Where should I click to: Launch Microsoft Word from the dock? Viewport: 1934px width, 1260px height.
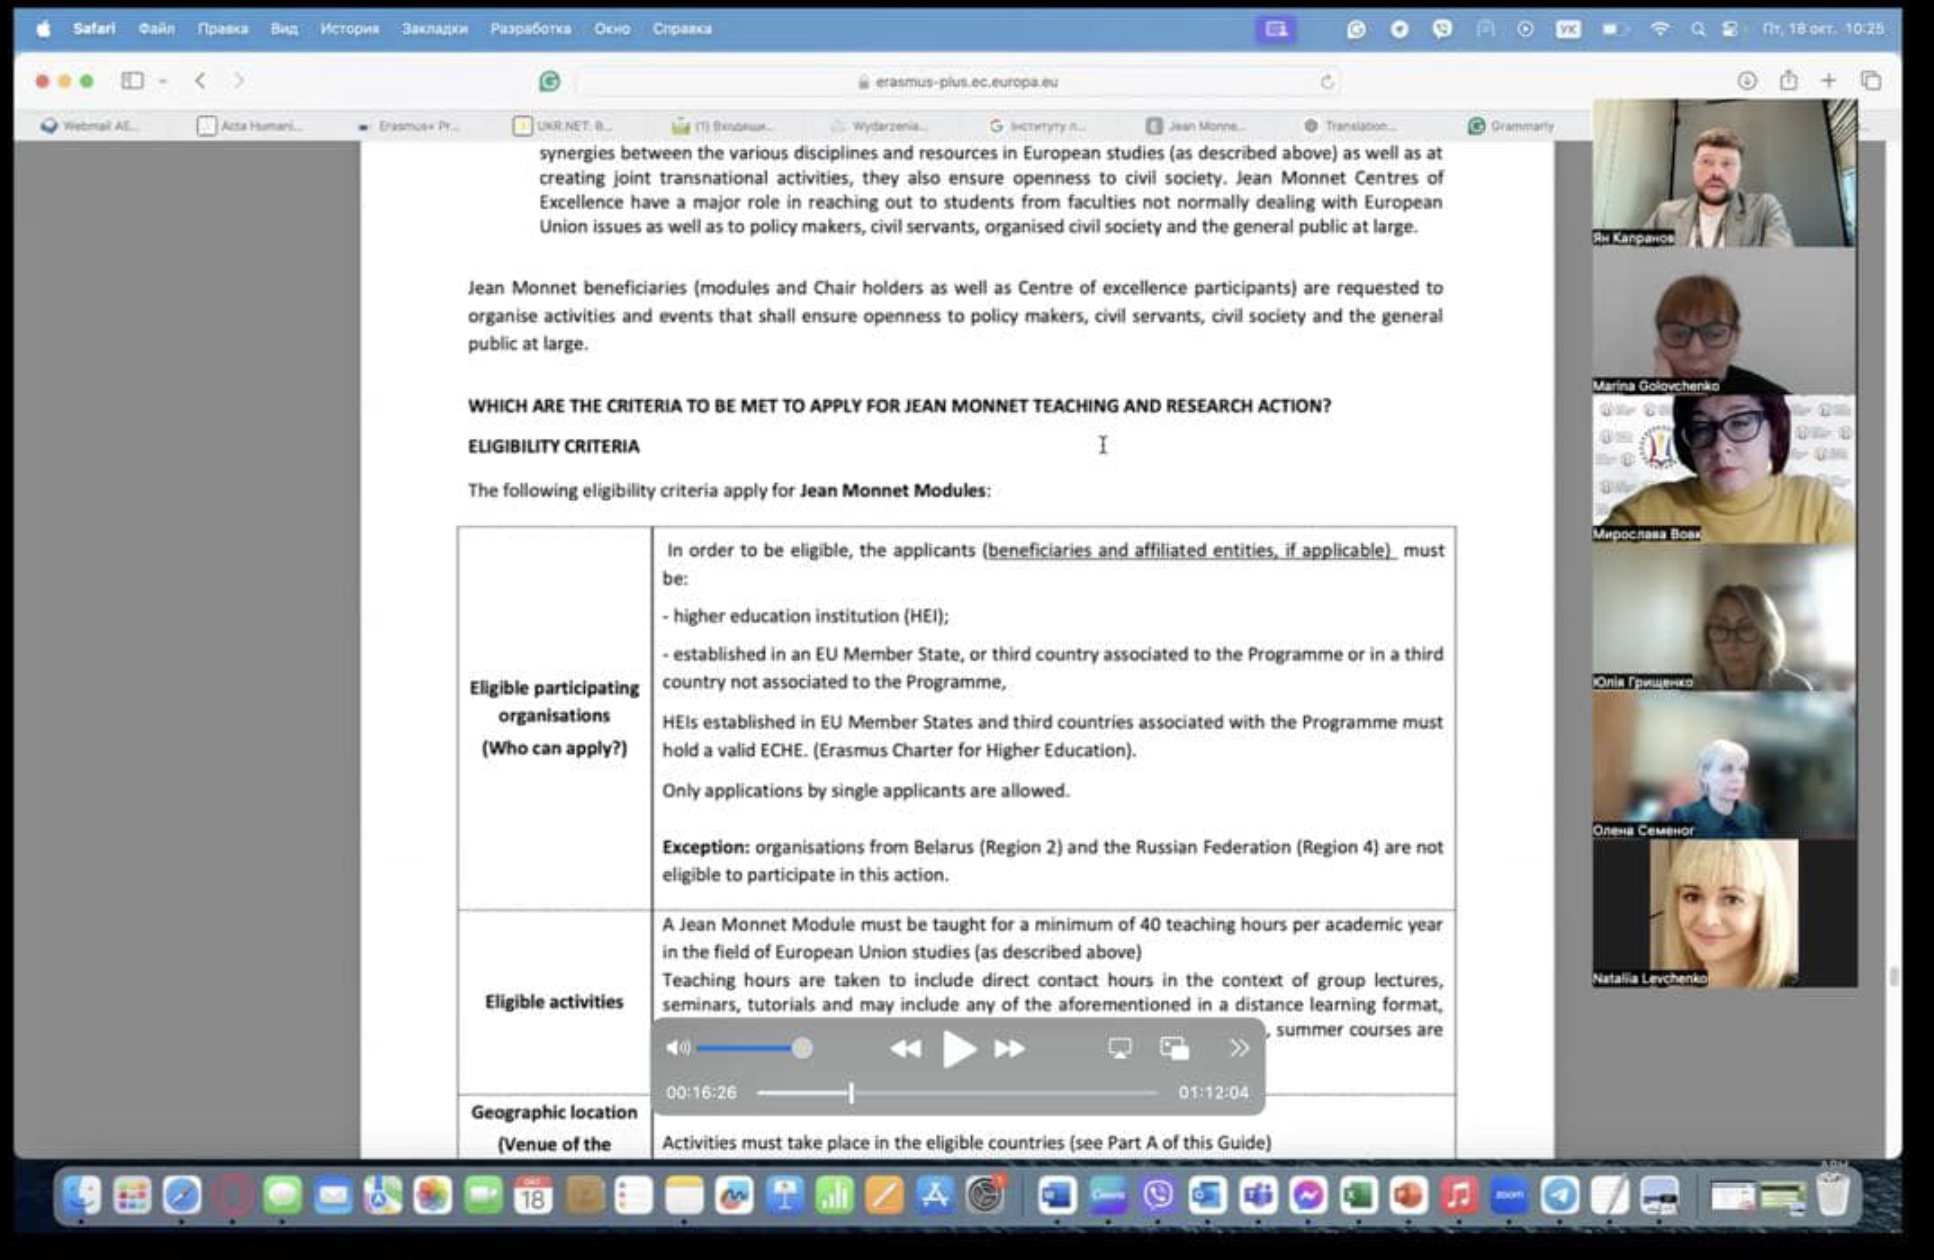[1057, 1195]
